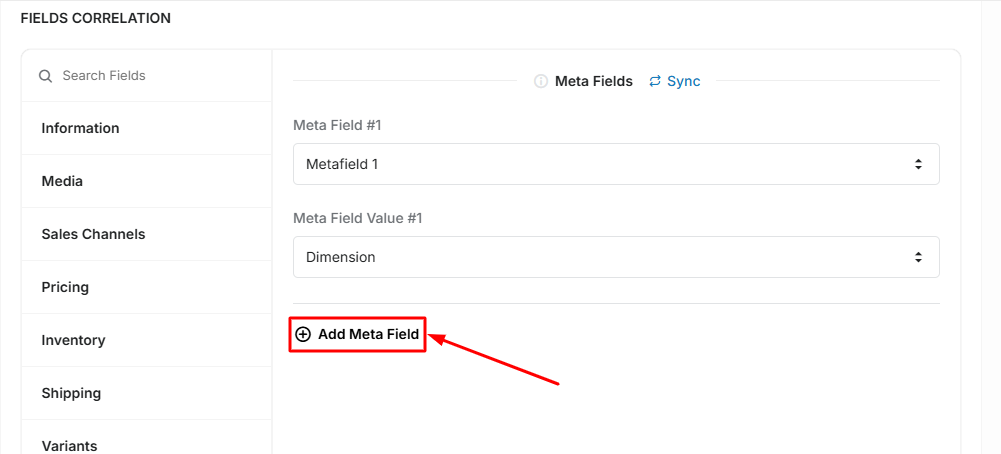The height and width of the screenshot is (454, 1001).
Task: Switch to the Pricing section
Action: [x=147, y=287]
